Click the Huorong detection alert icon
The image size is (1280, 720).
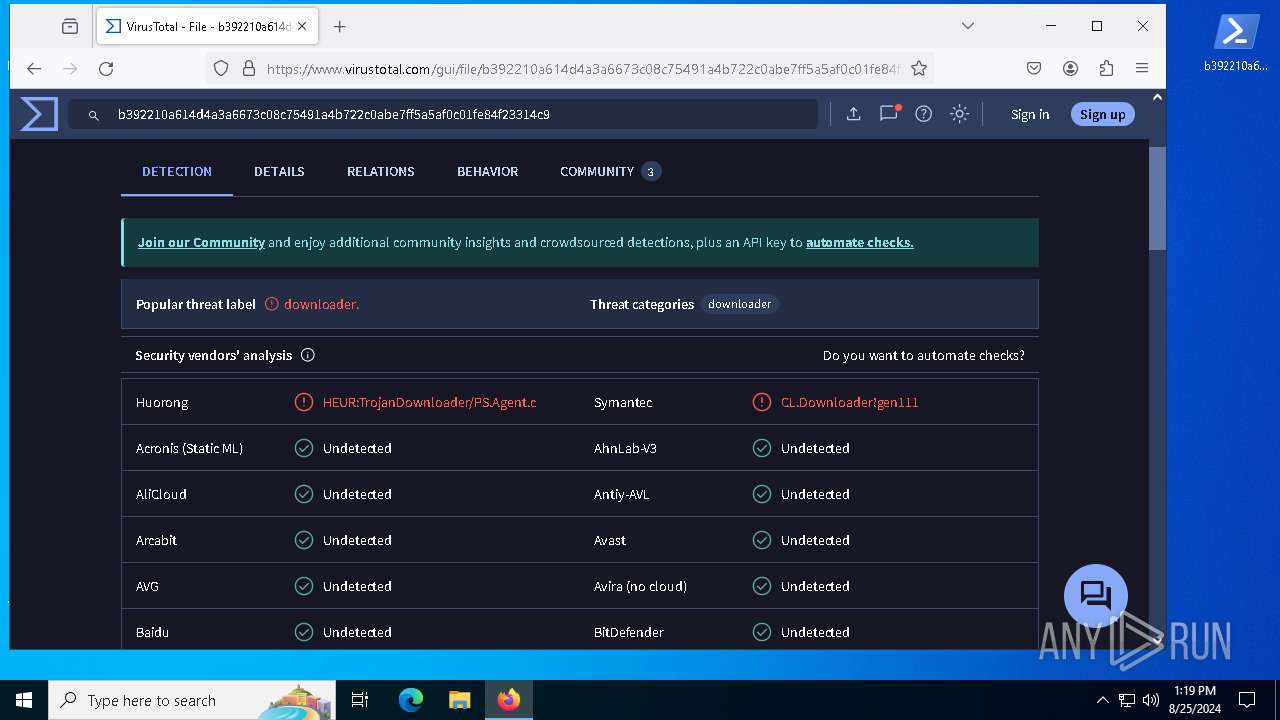click(304, 402)
